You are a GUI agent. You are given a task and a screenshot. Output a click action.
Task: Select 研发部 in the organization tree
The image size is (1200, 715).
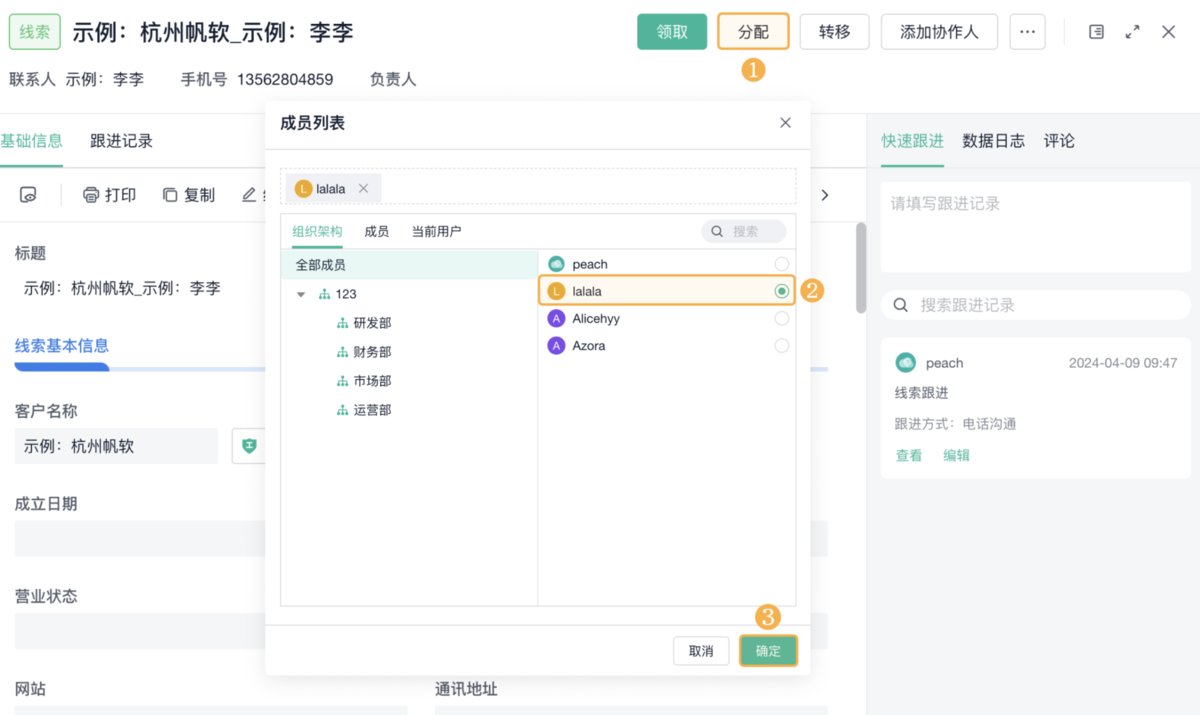coord(372,323)
